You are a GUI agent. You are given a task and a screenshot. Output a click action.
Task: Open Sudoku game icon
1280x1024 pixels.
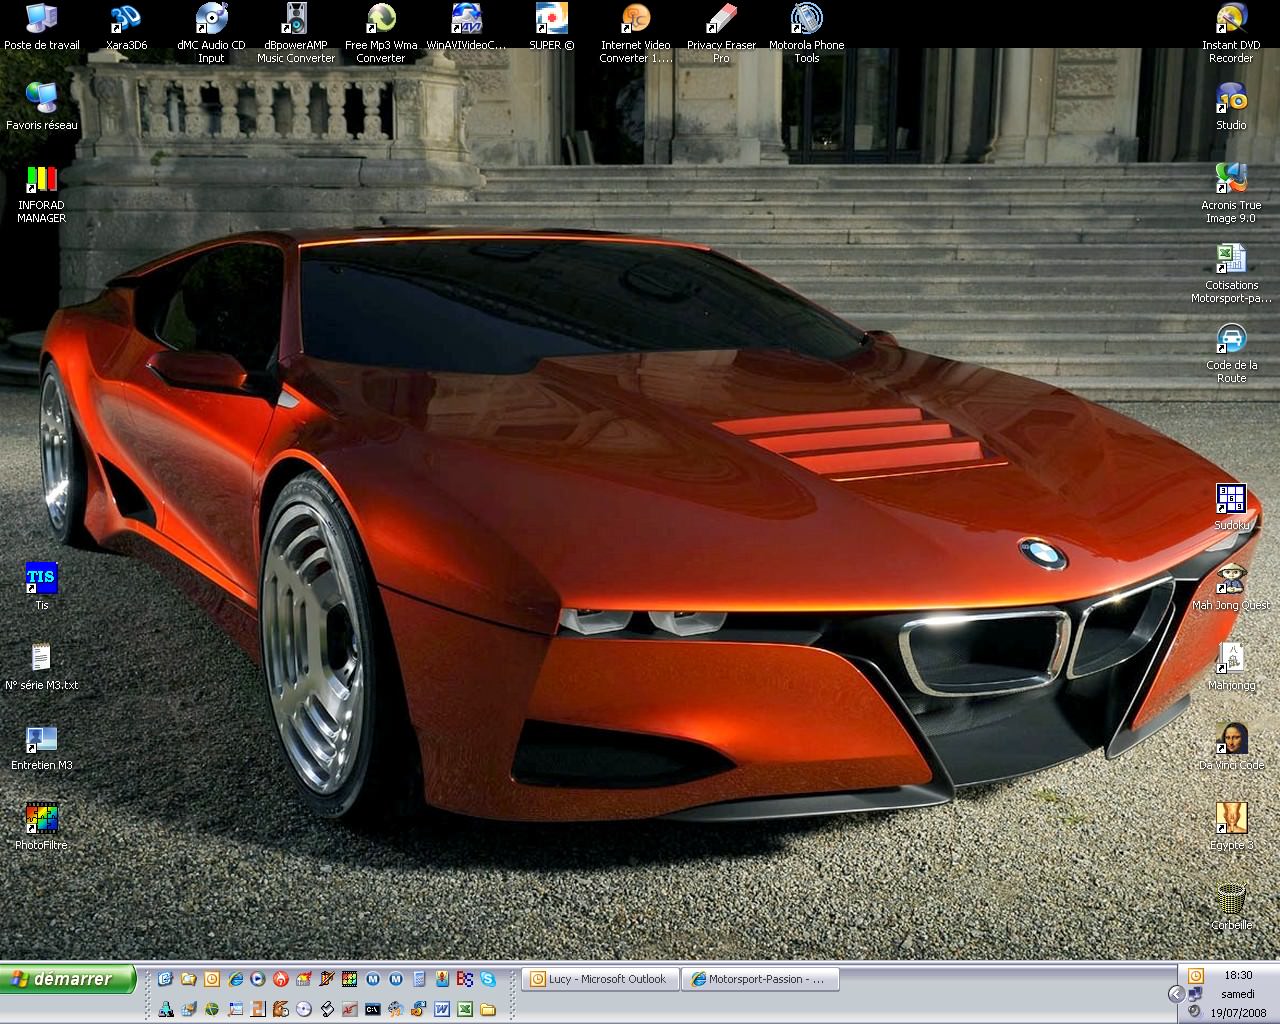(x=1231, y=507)
